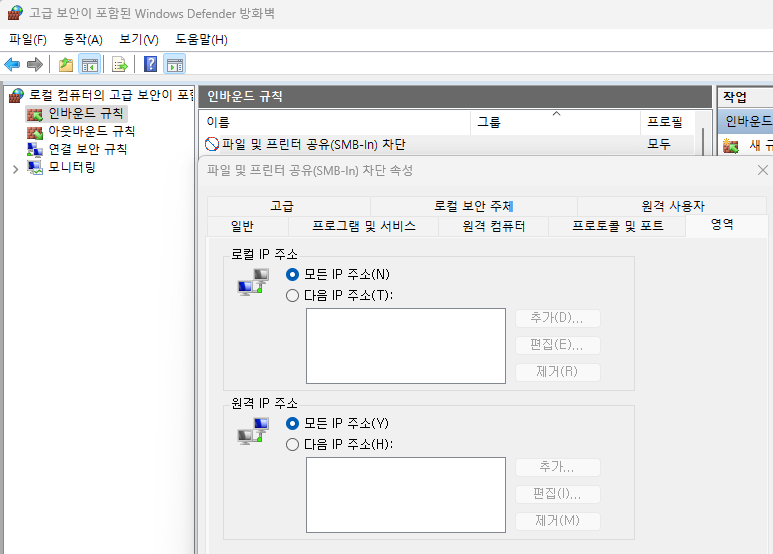
Task: Select the root 로컬 컴퓨터의 고급 보안 node
Action: (x=111, y=95)
